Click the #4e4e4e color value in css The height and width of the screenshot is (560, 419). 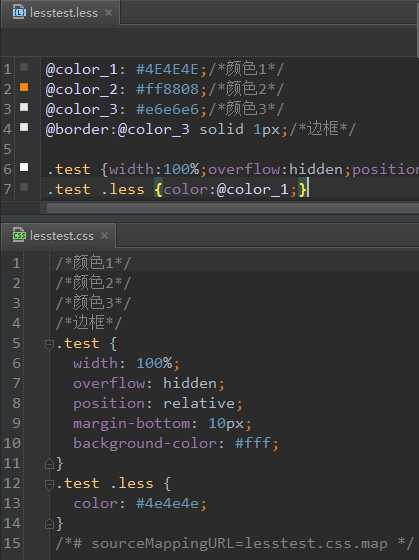click(167, 504)
